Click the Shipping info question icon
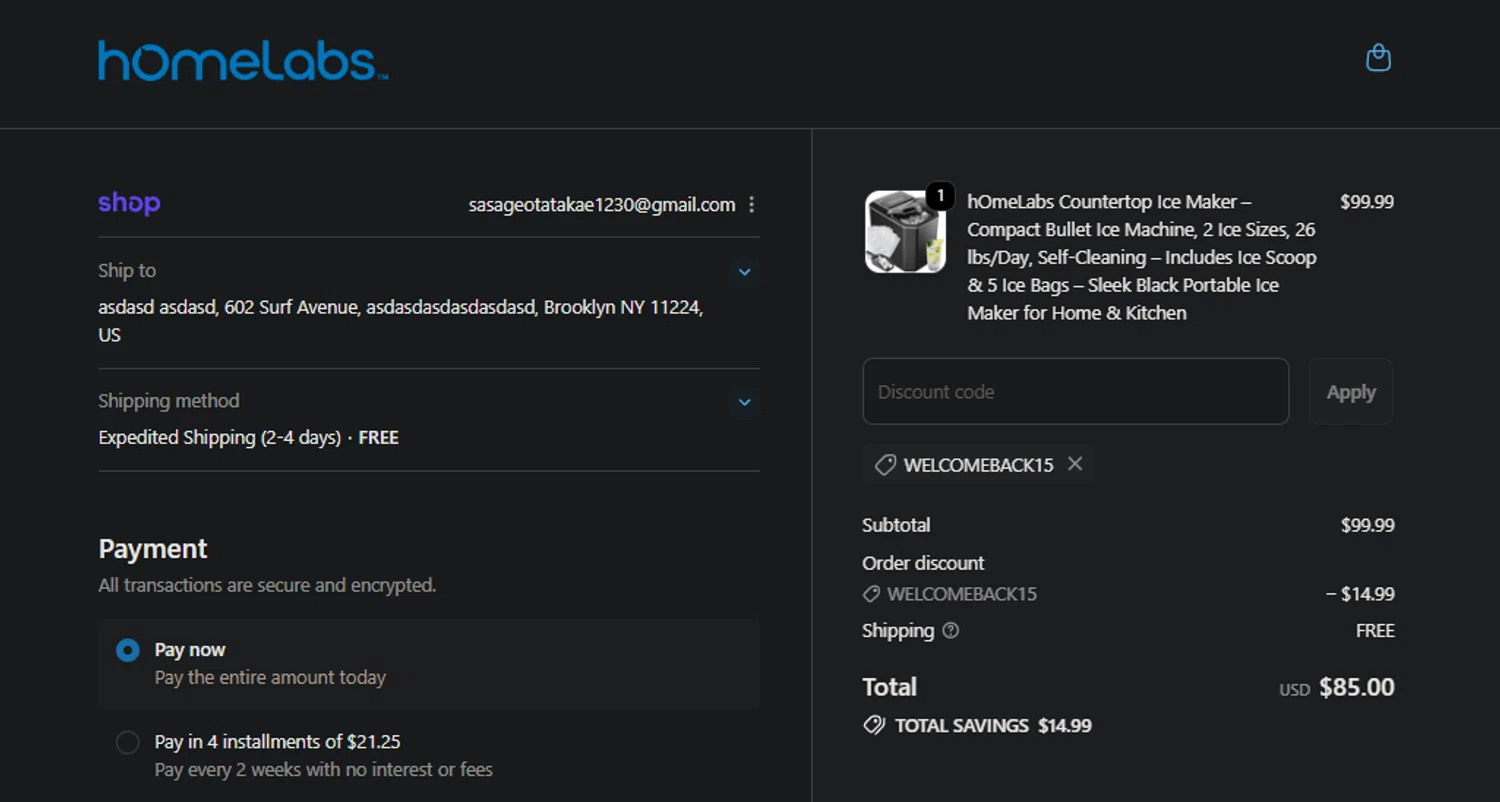1500x802 pixels. 951,631
